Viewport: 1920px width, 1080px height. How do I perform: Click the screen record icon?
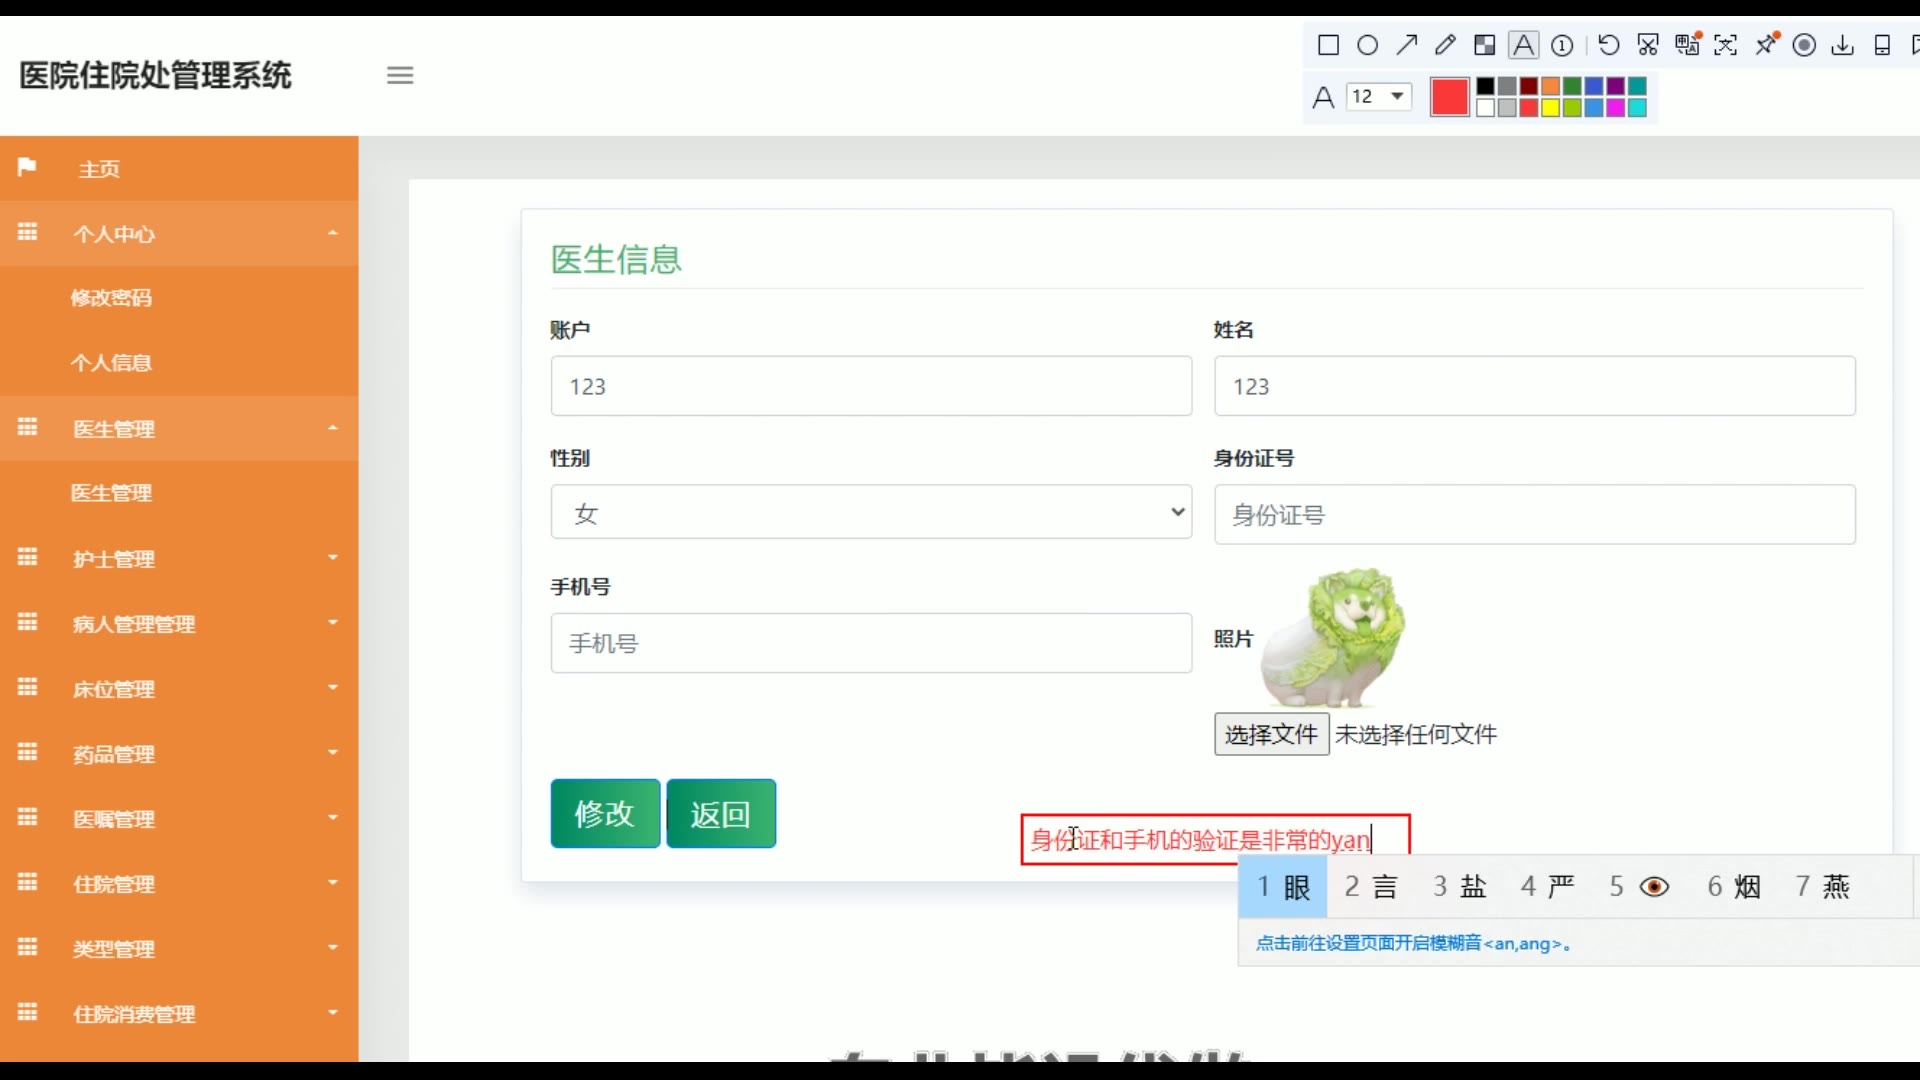click(1804, 45)
